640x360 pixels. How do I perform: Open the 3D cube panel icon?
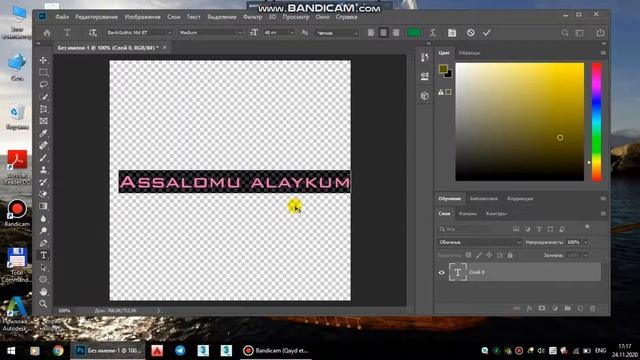(x=424, y=96)
